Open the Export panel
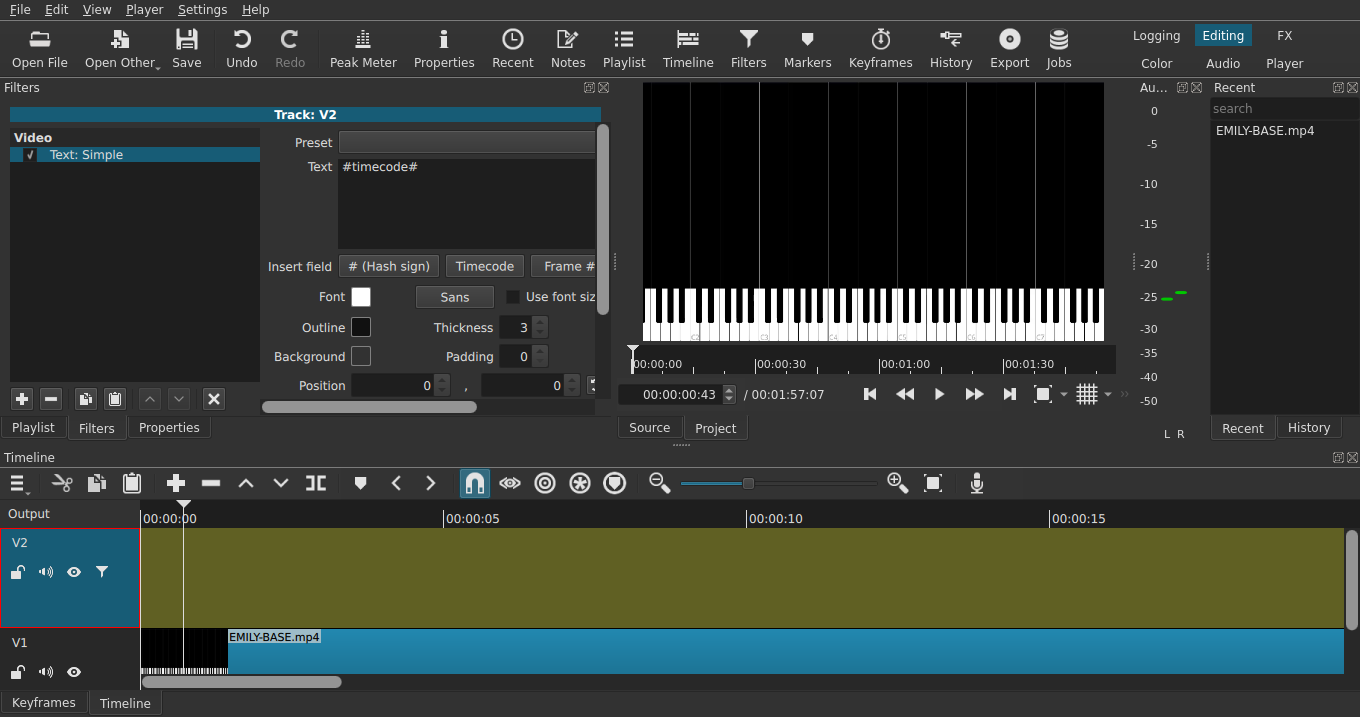 point(1009,48)
